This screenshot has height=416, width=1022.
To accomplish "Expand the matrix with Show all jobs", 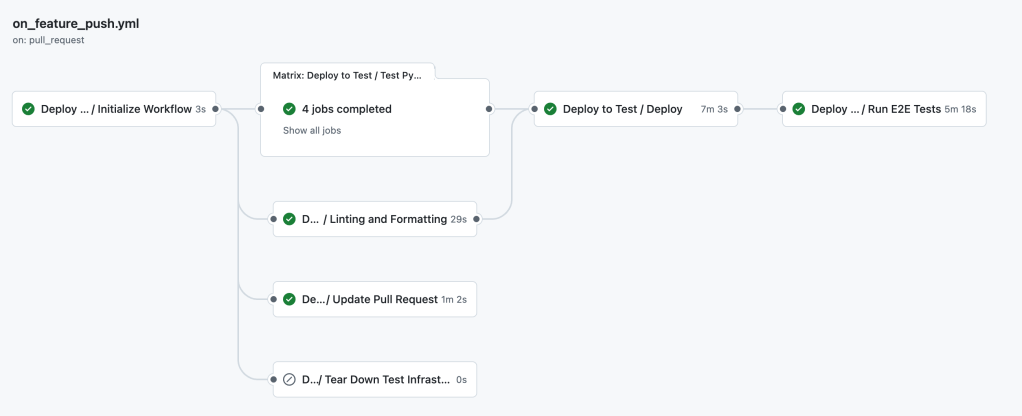I will pyautogui.click(x=311, y=130).
